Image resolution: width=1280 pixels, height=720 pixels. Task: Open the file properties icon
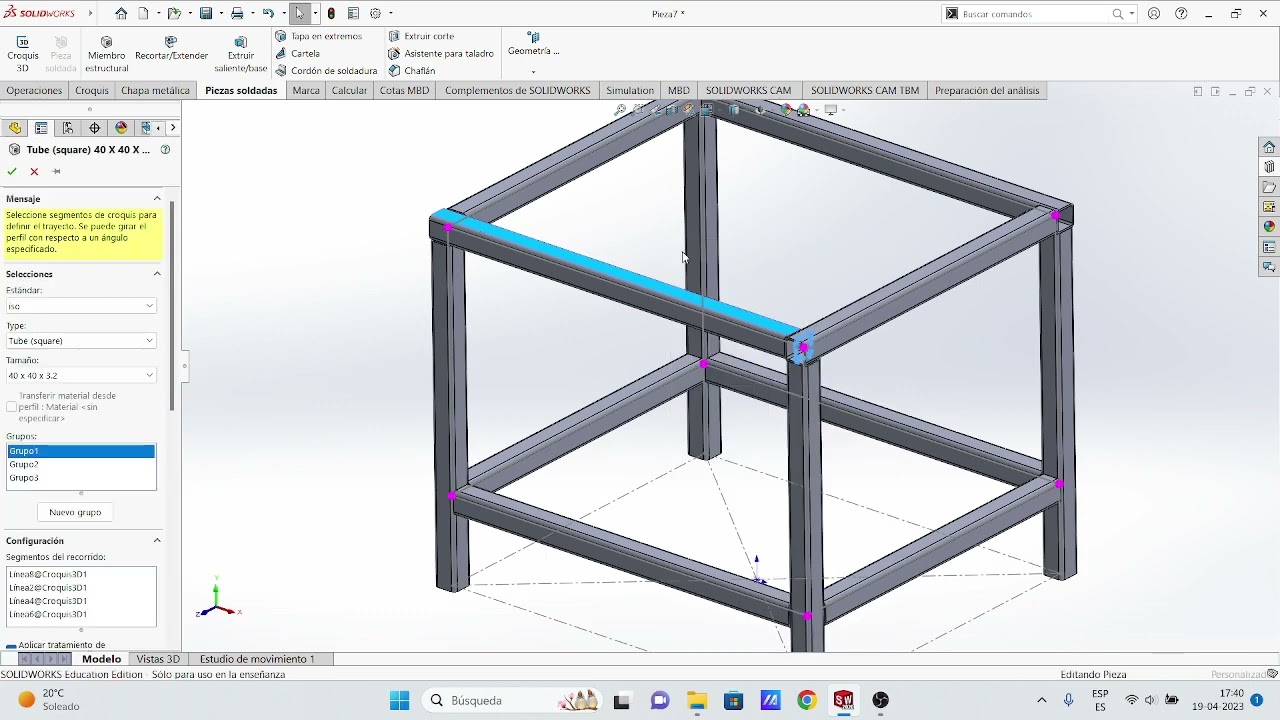coord(353,14)
